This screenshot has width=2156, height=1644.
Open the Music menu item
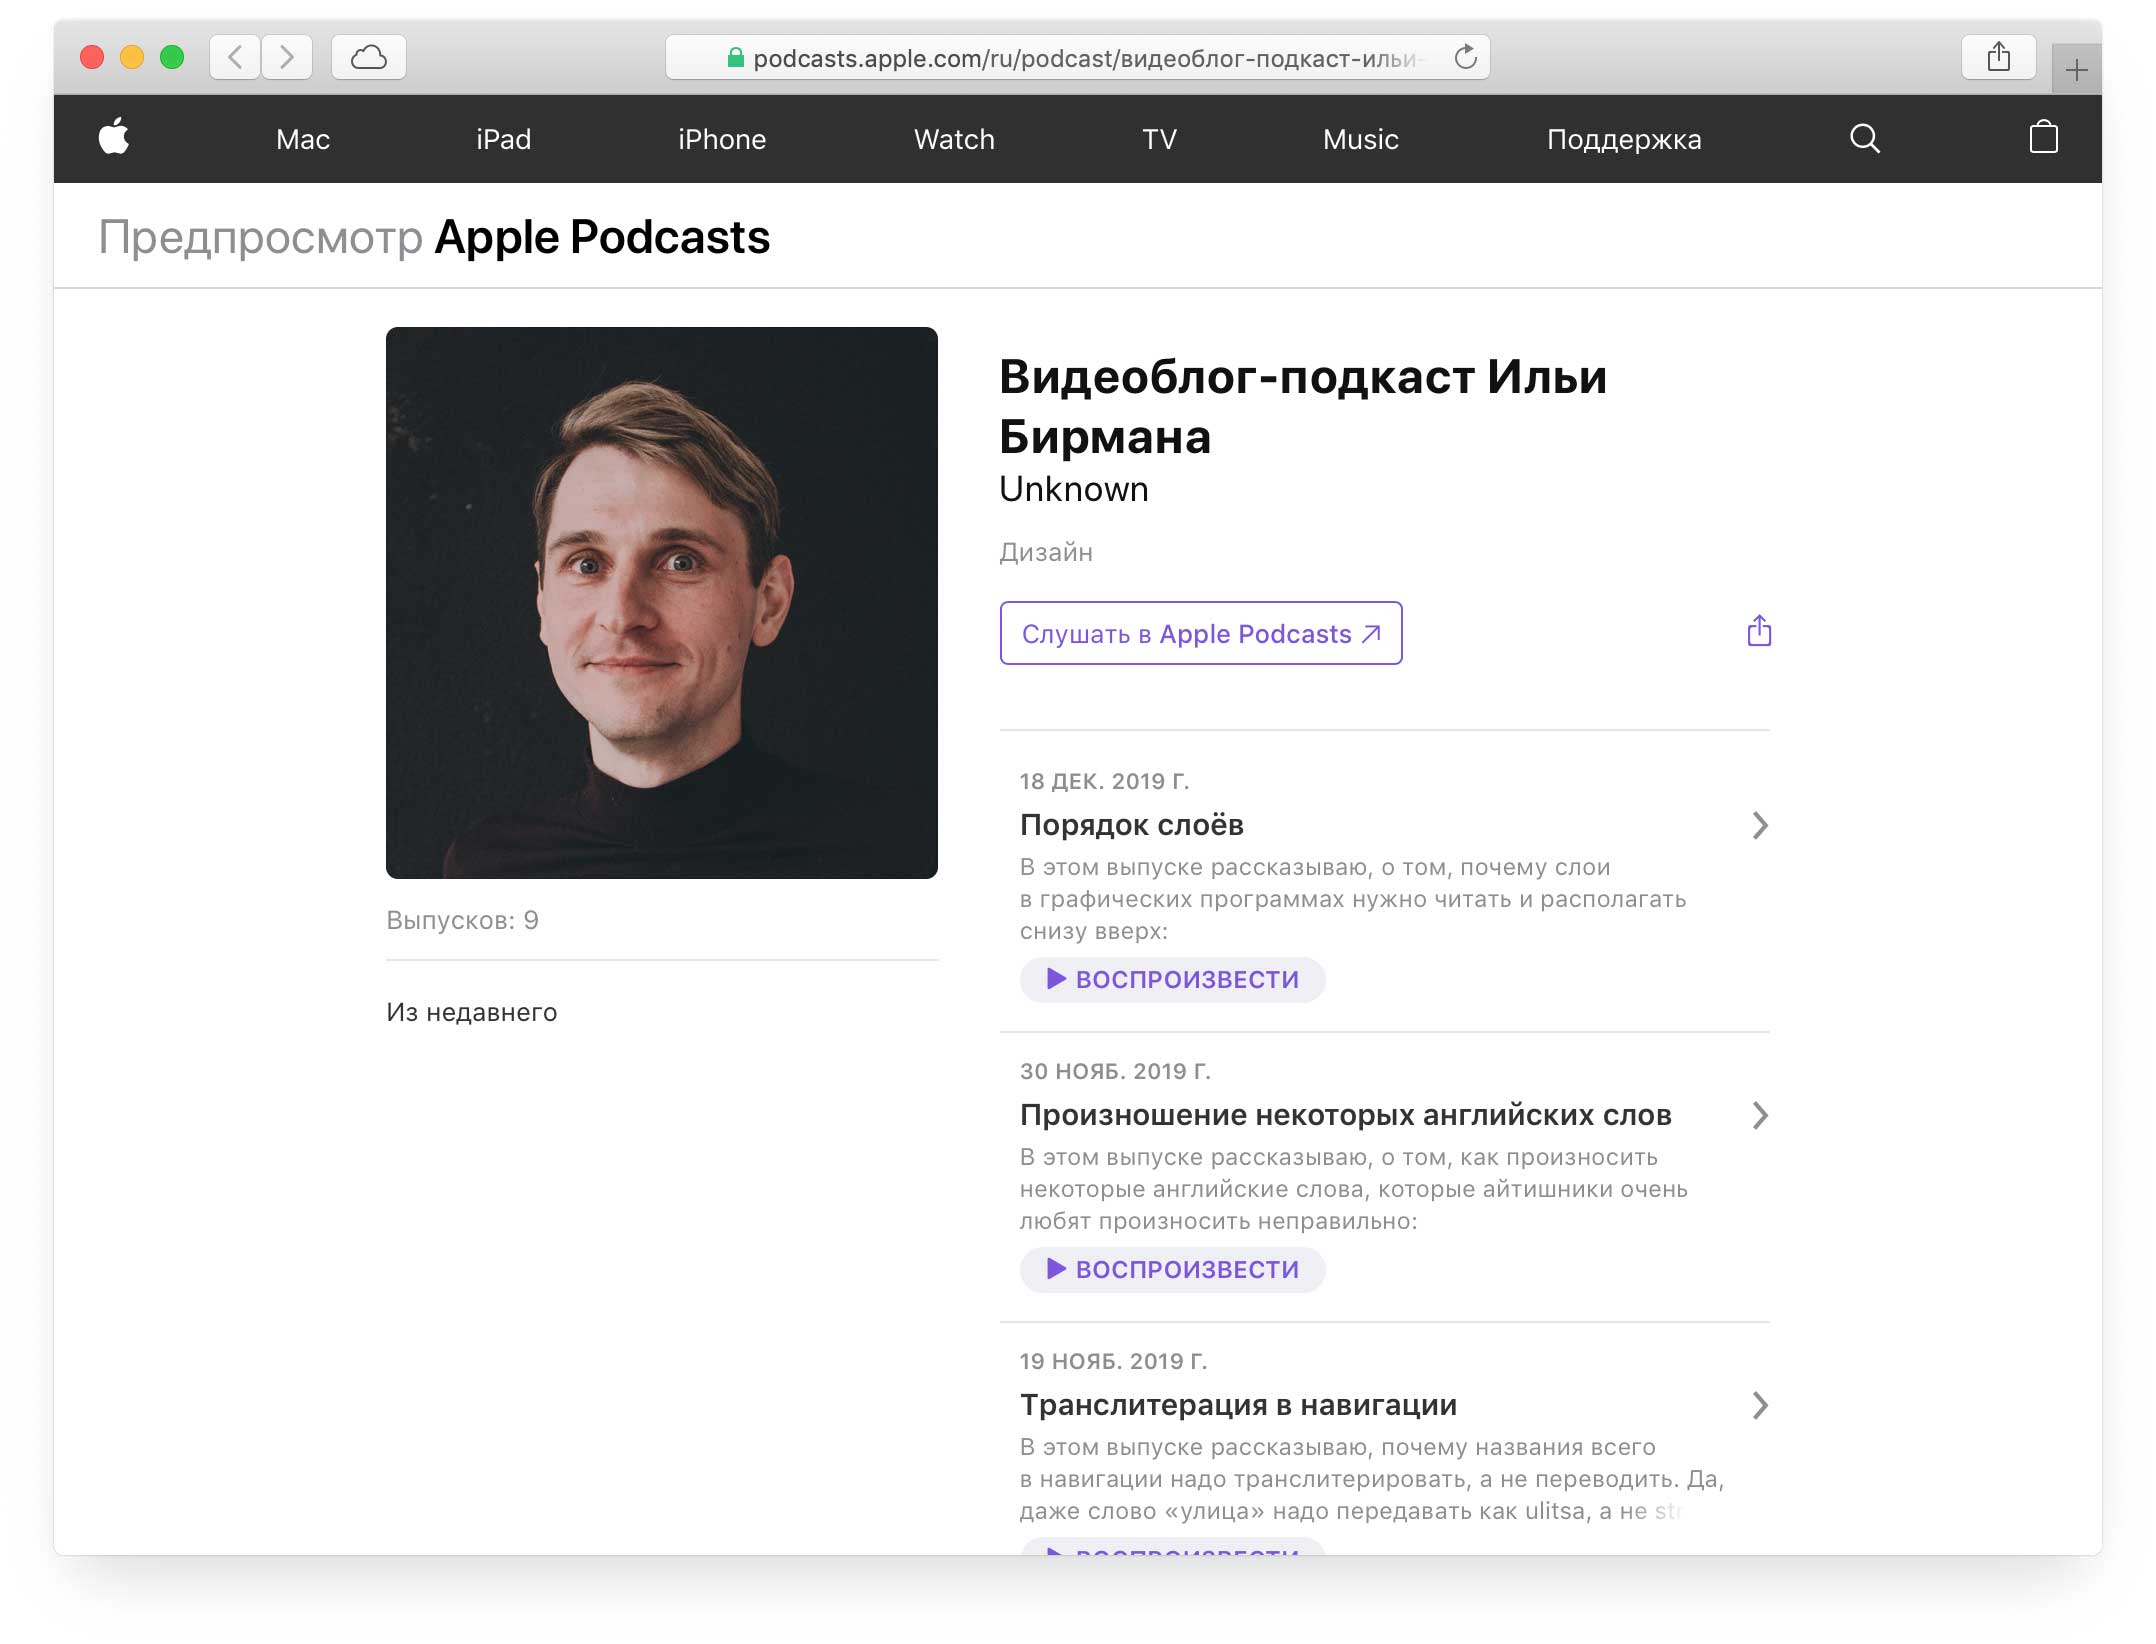point(1360,139)
